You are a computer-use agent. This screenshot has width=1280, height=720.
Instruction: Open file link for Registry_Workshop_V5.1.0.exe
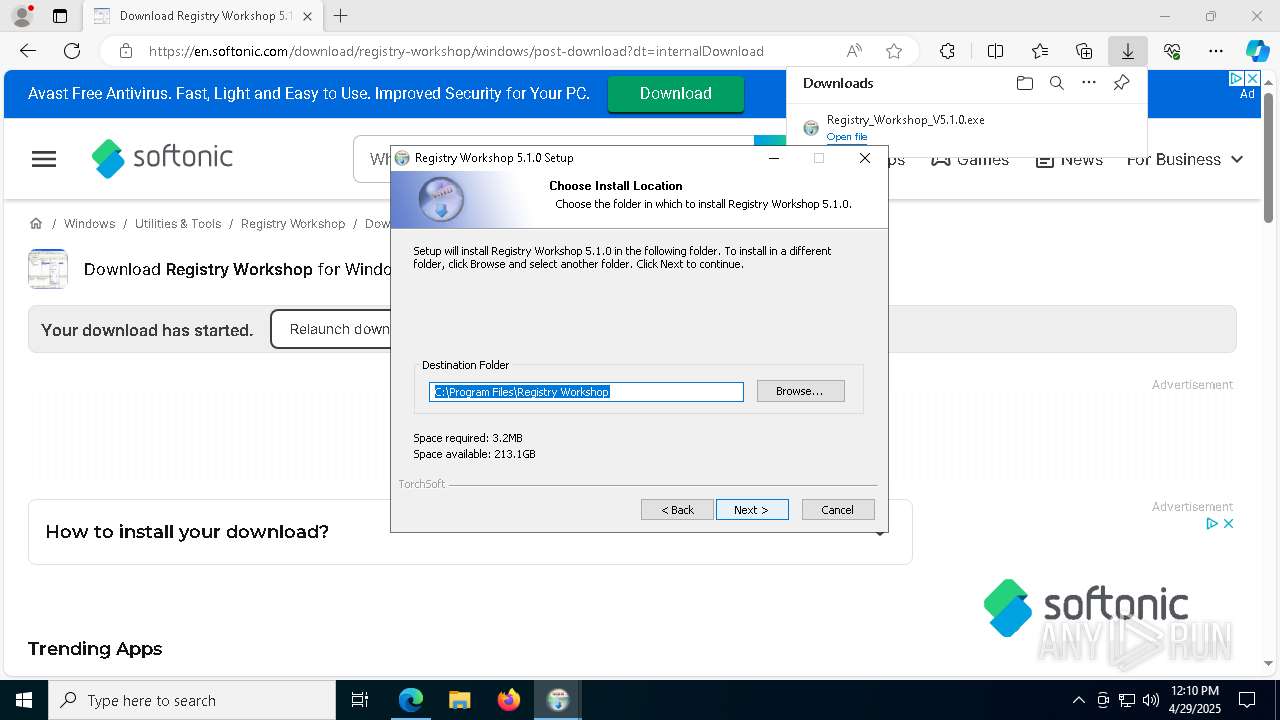(x=846, y=137)
